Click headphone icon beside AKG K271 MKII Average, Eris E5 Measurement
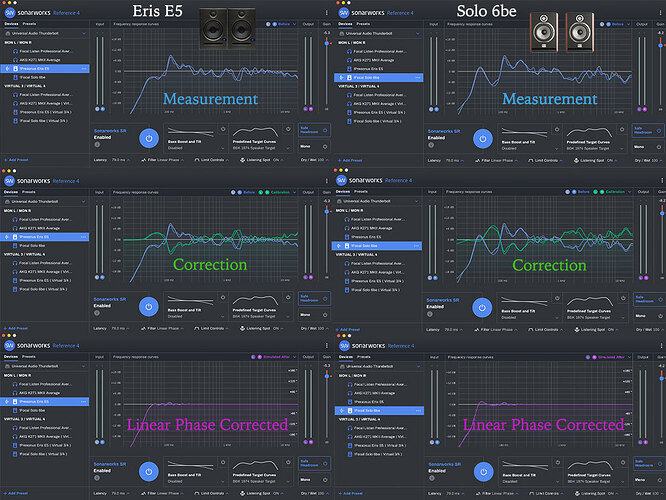 point(15,60)
